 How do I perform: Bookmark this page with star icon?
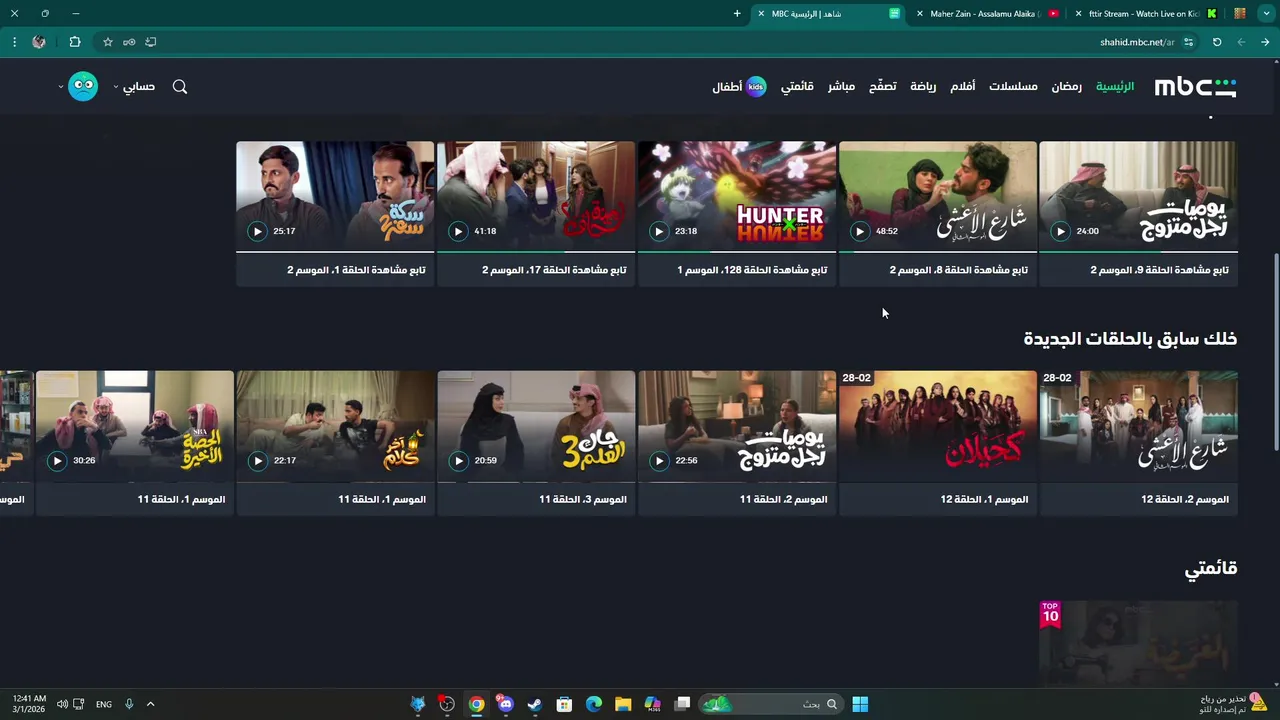point(108,42)
